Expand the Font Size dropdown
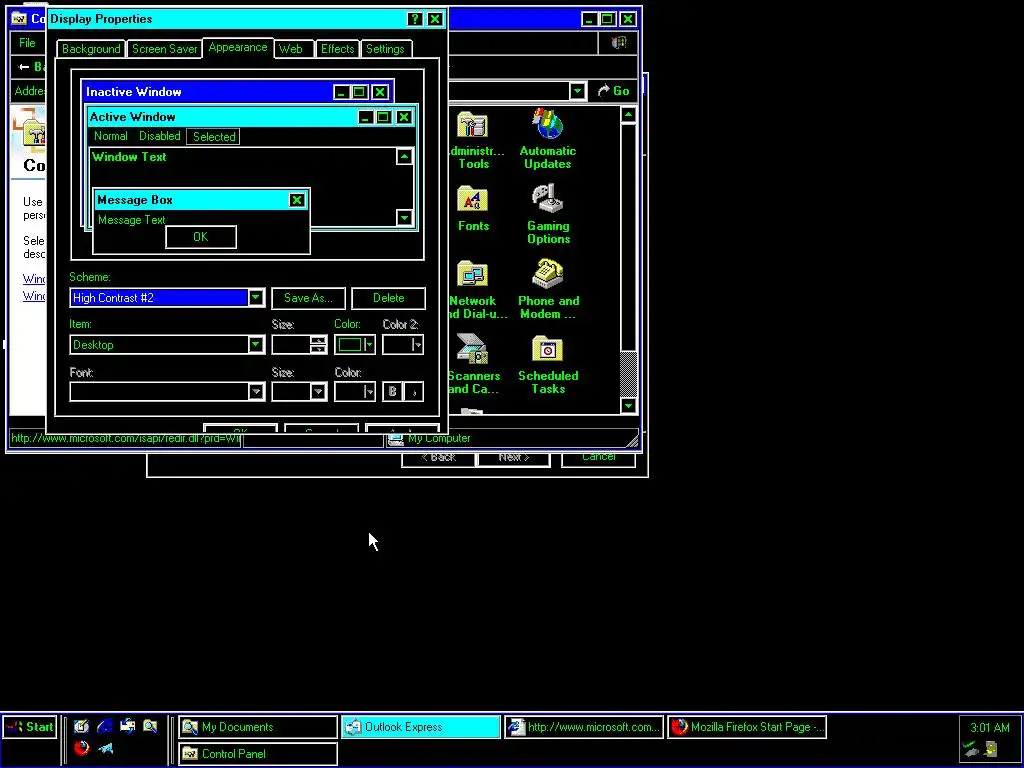 318,391
